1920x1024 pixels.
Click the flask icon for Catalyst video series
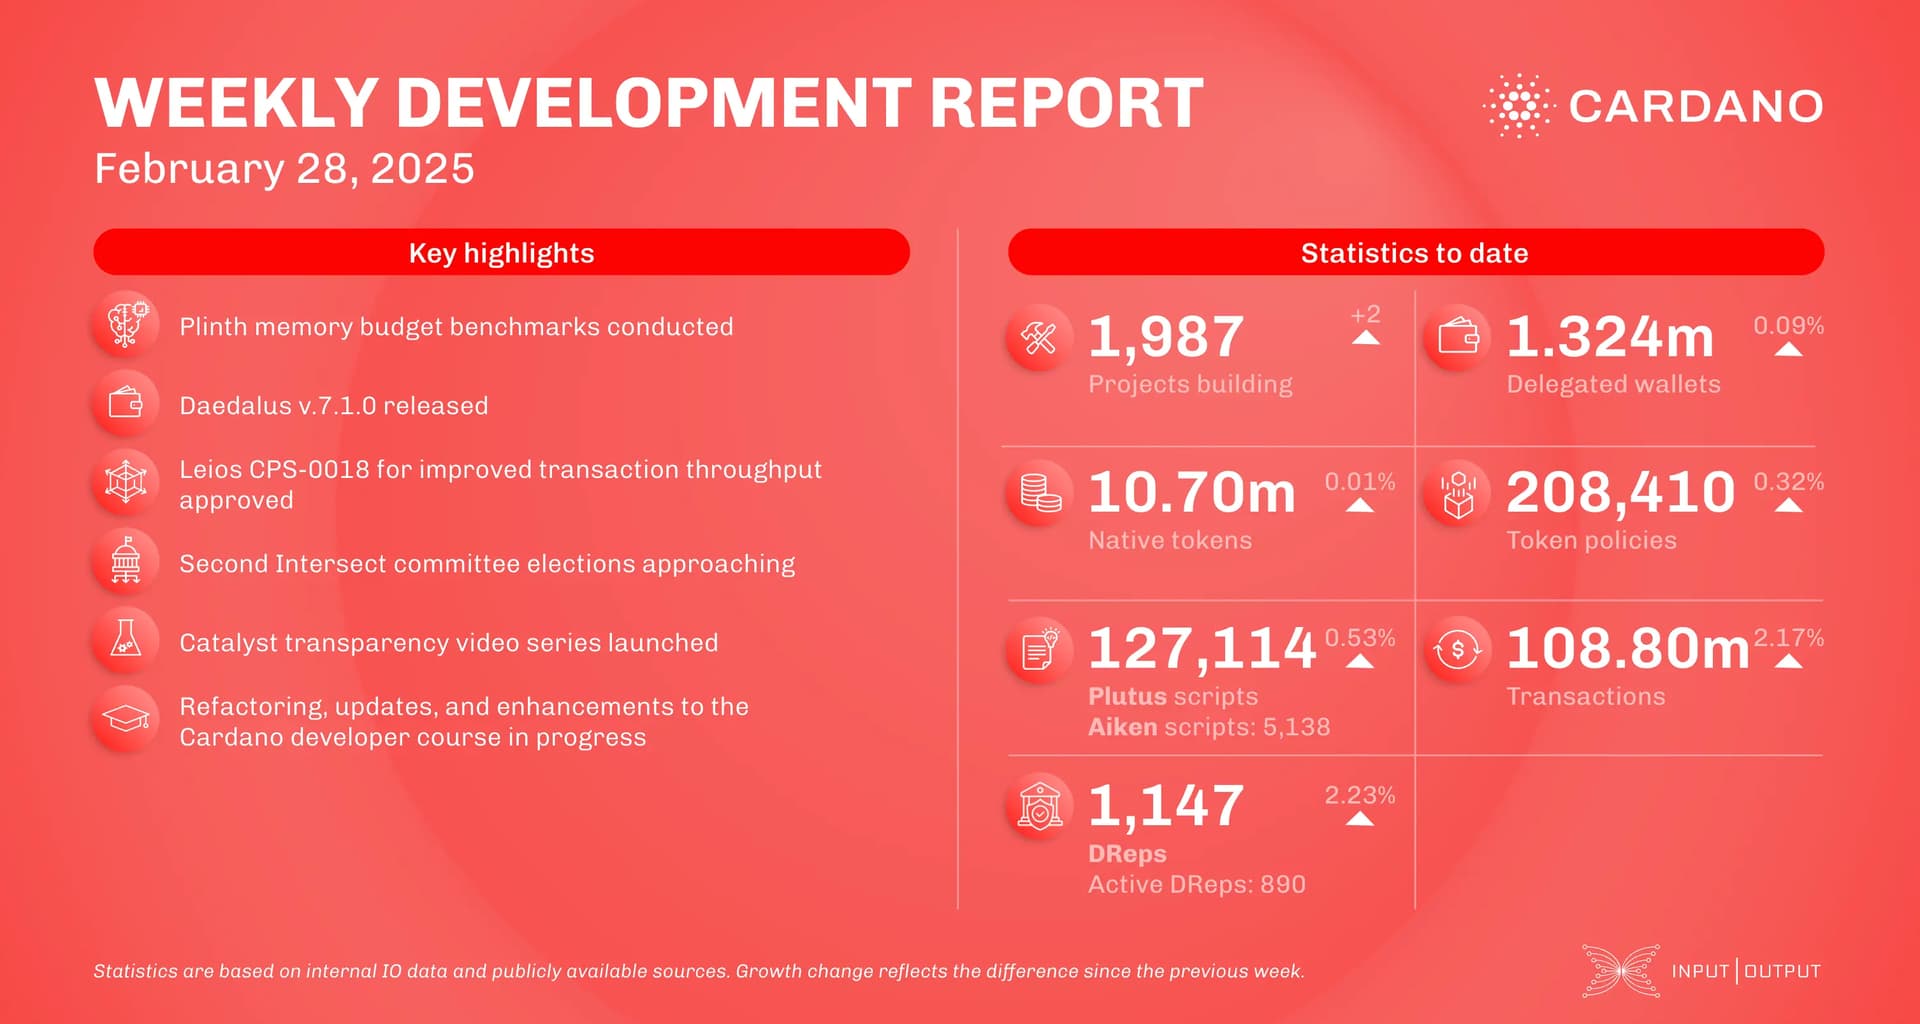pyautogui.click(x=126, y=640)
